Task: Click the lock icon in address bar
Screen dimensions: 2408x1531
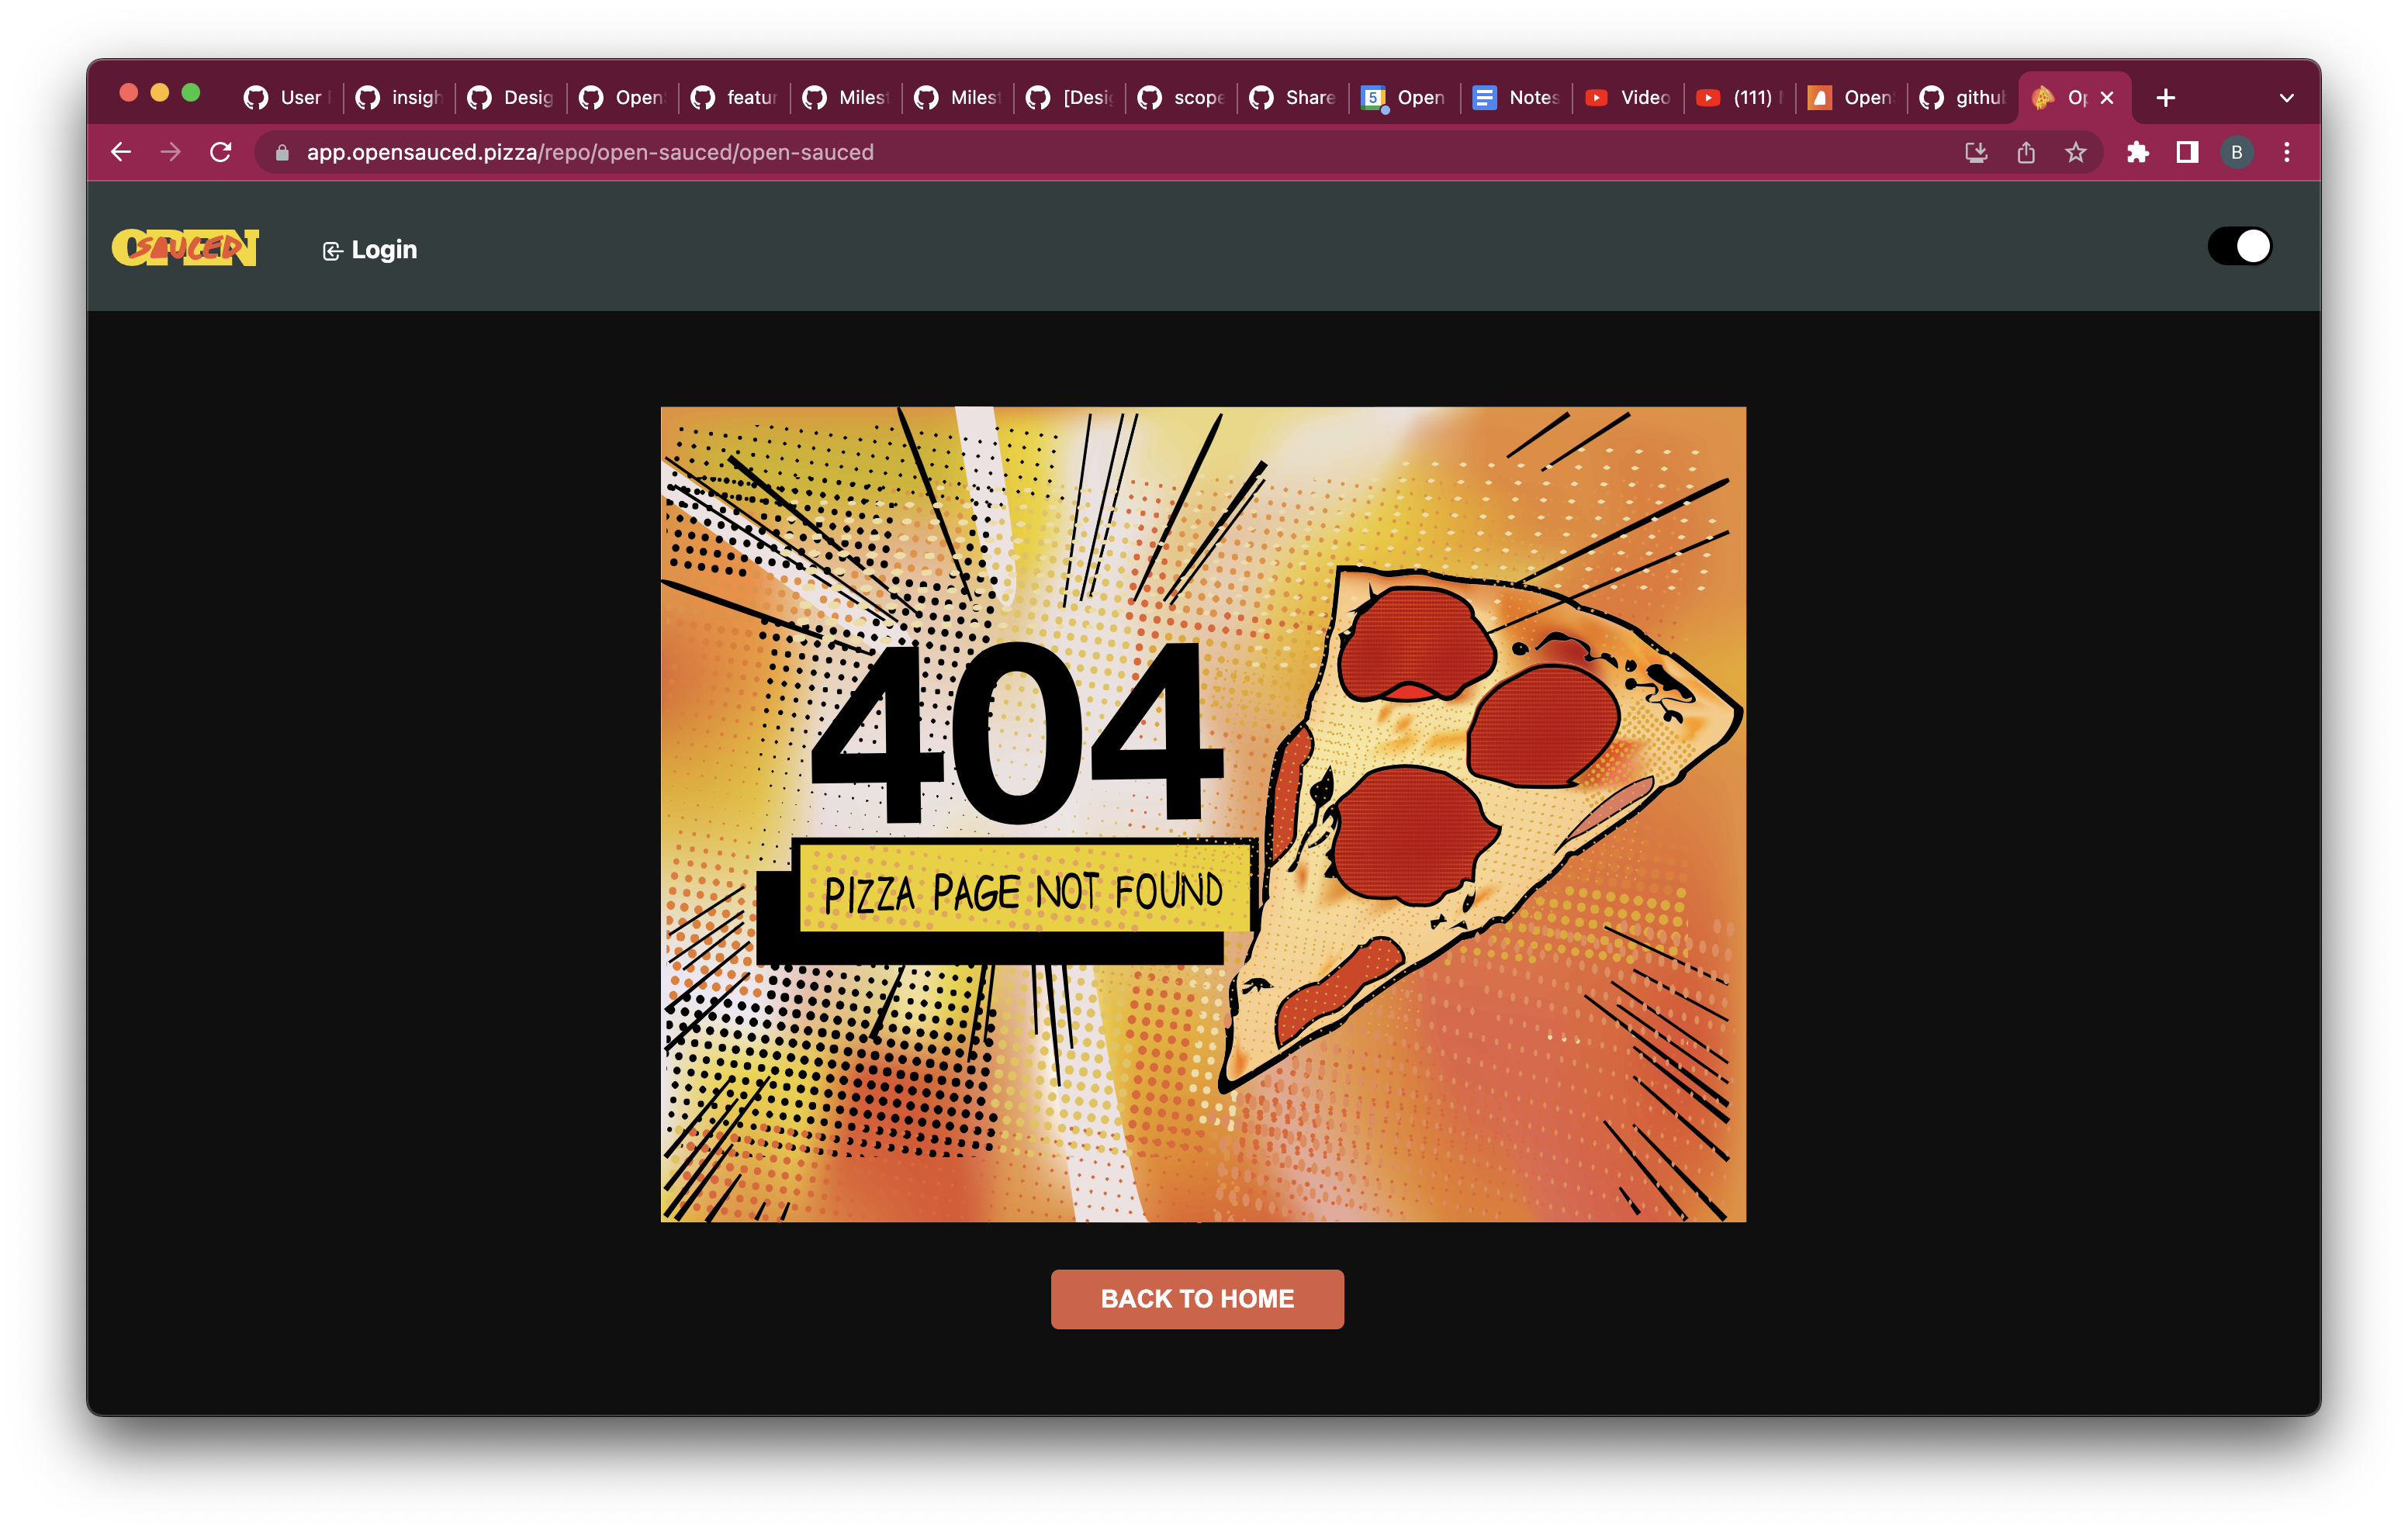Action: tap(282, 152)
